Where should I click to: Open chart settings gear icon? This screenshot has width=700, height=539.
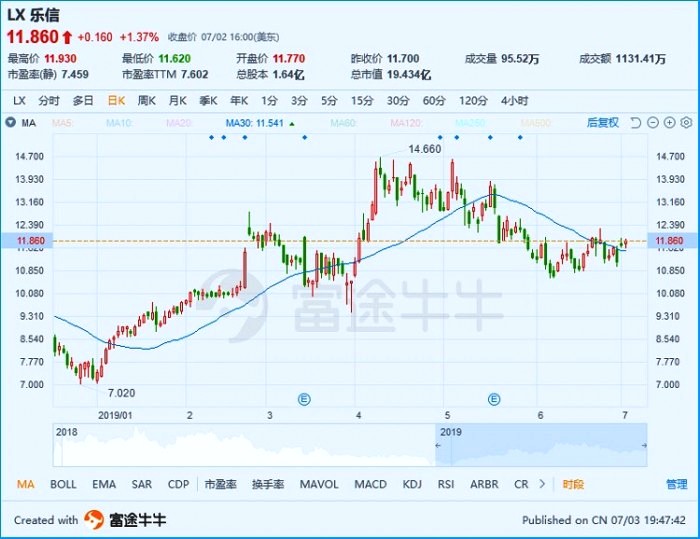(686, 123)
